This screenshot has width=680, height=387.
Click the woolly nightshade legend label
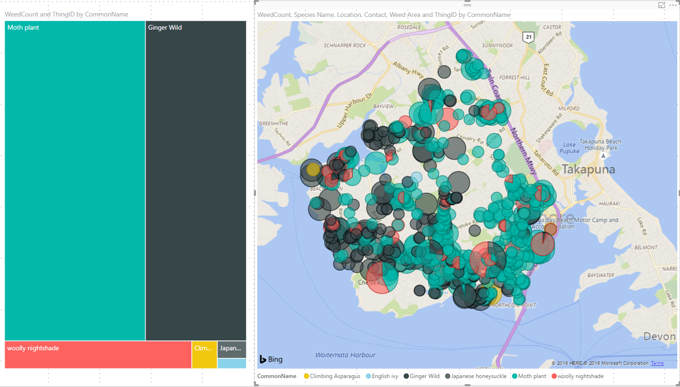pyautogui.click(x=580, y=376)
